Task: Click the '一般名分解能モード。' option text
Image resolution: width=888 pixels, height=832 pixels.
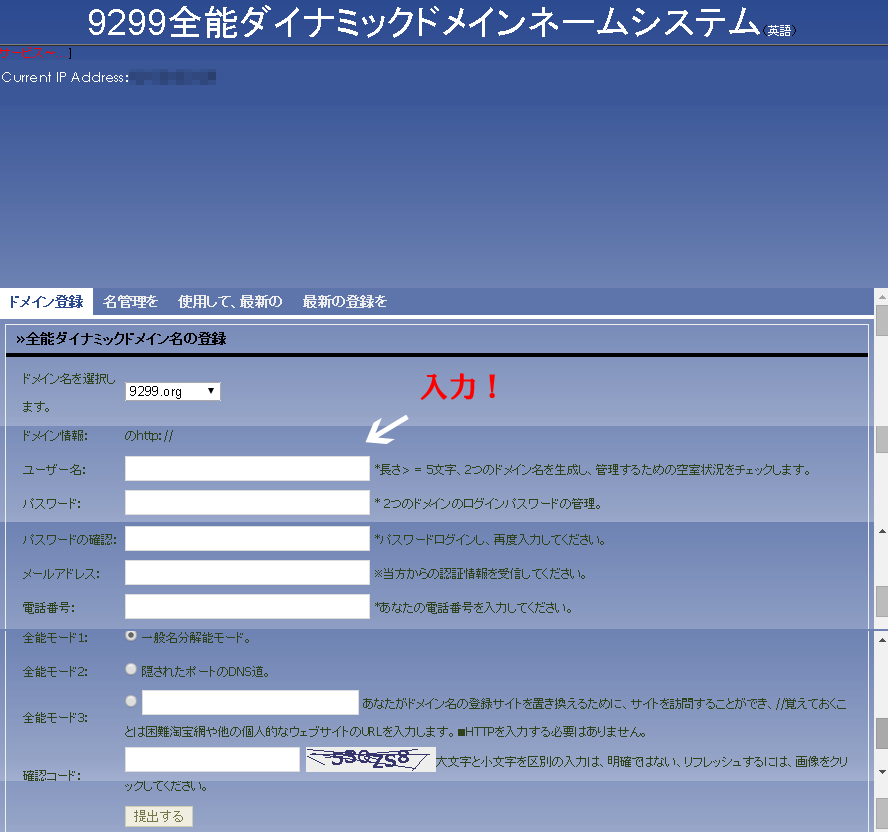Action: click(x=196, y=638)
